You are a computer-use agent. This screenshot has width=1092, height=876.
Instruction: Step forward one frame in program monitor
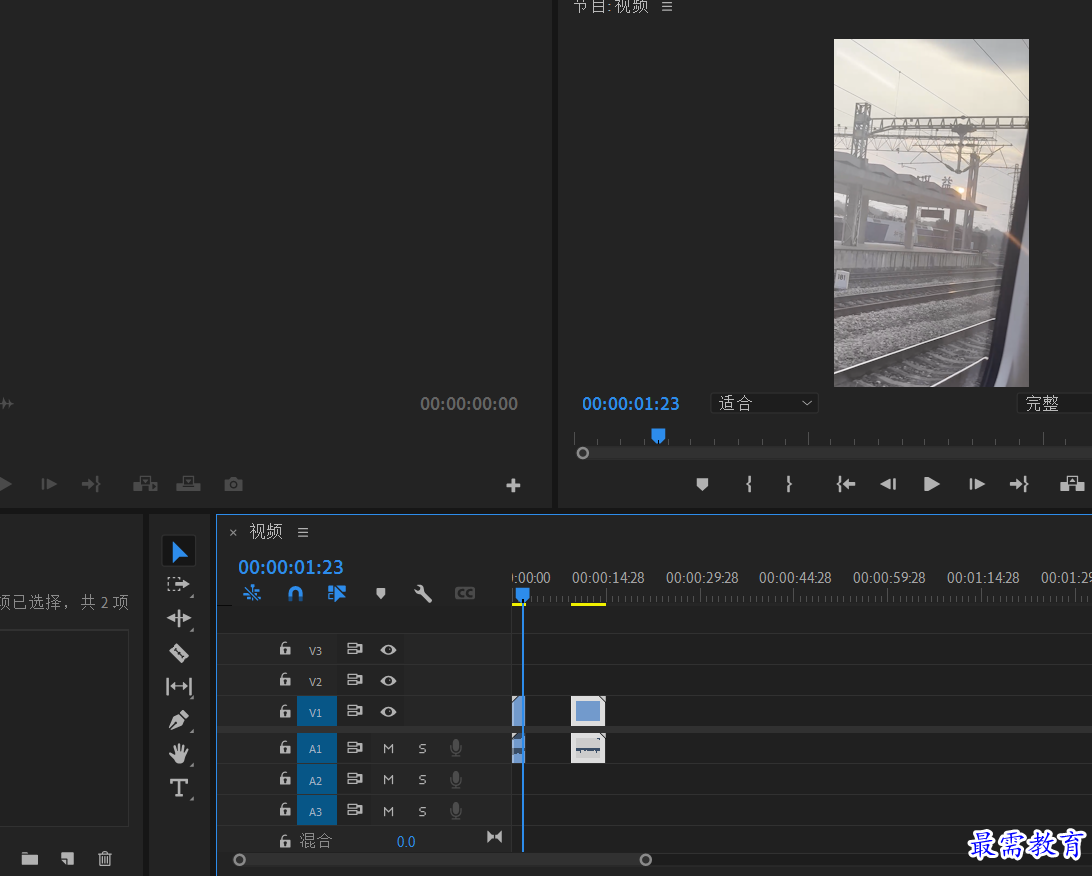[976, 484]
